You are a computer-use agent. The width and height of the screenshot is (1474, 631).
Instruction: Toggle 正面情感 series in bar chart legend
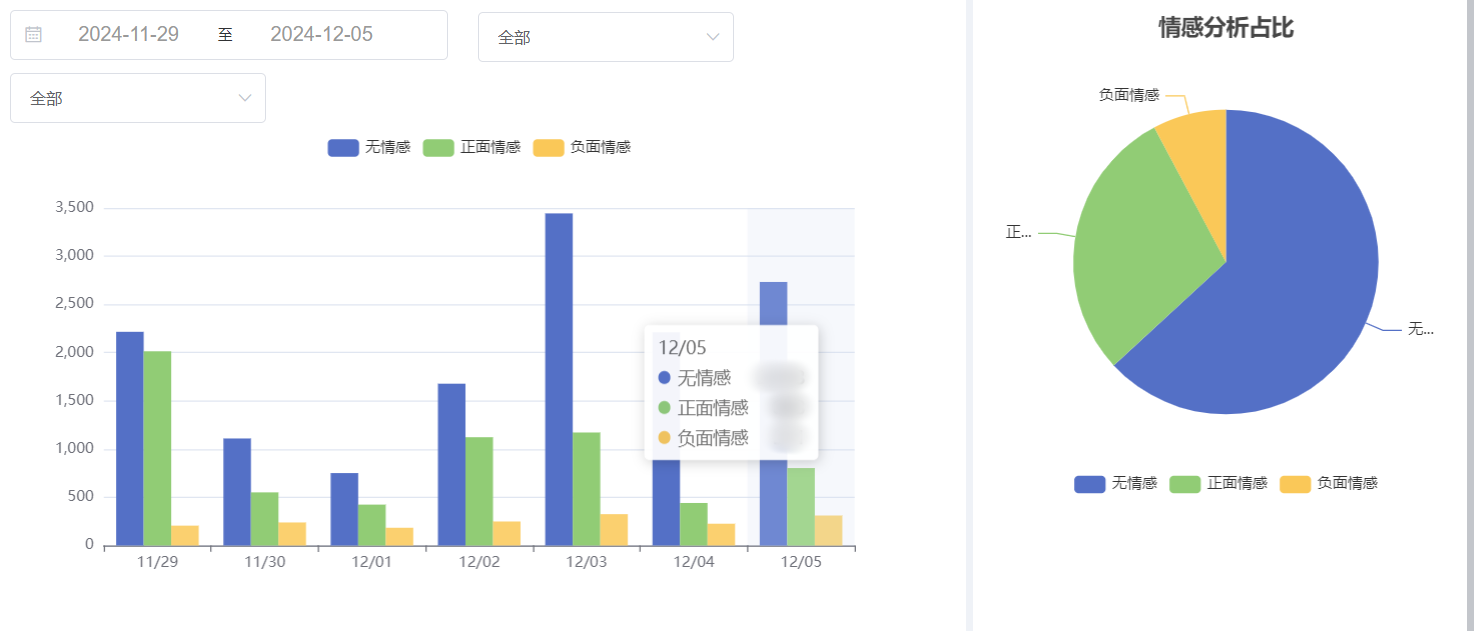pyautogui.click(x=472, y=148)
